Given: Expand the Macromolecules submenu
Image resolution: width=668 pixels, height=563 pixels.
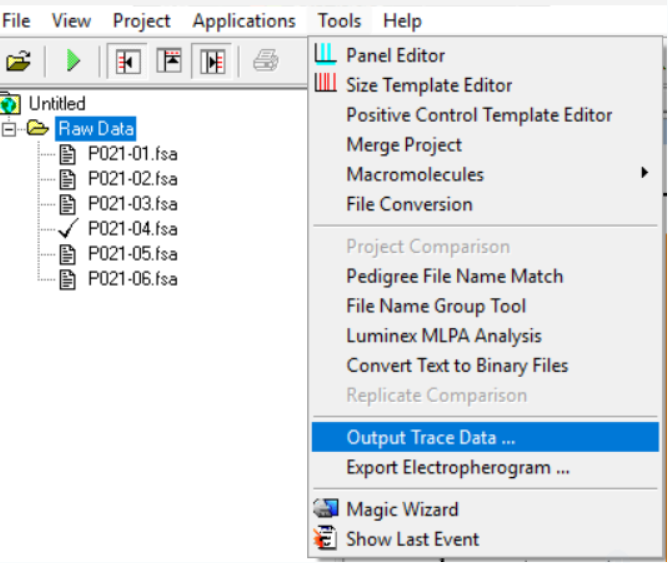Looking at the screenshot, I should pos(644,174).
